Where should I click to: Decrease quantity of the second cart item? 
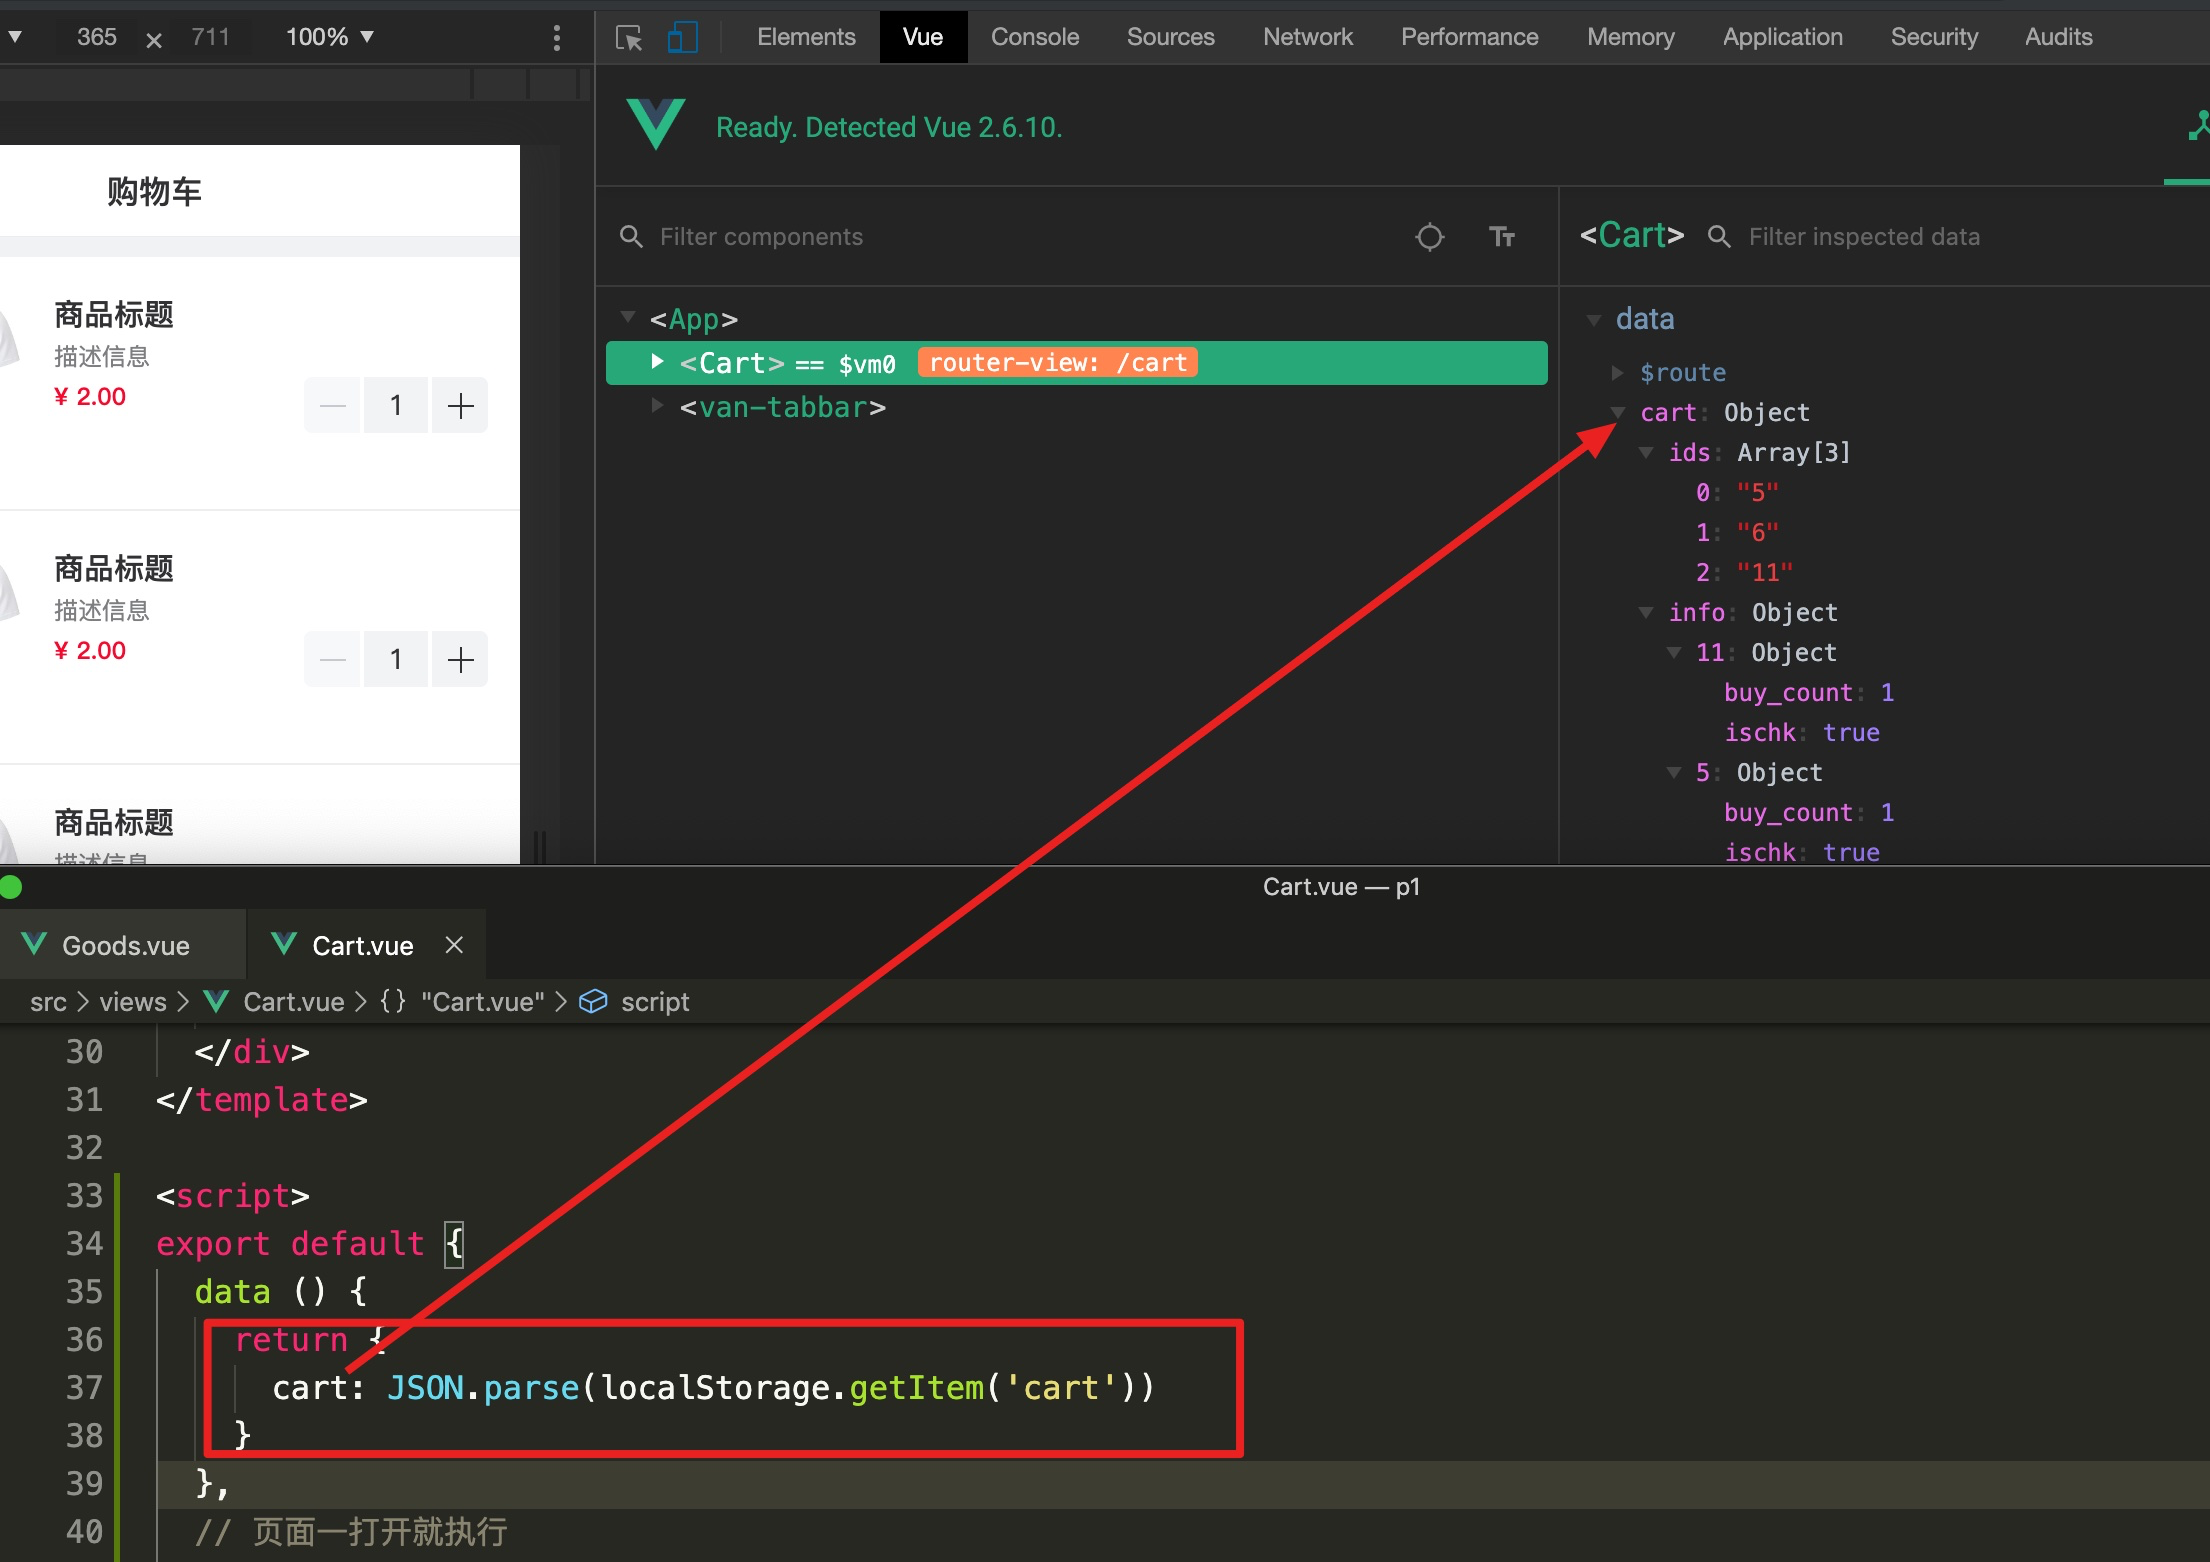[x=332, y=659]
